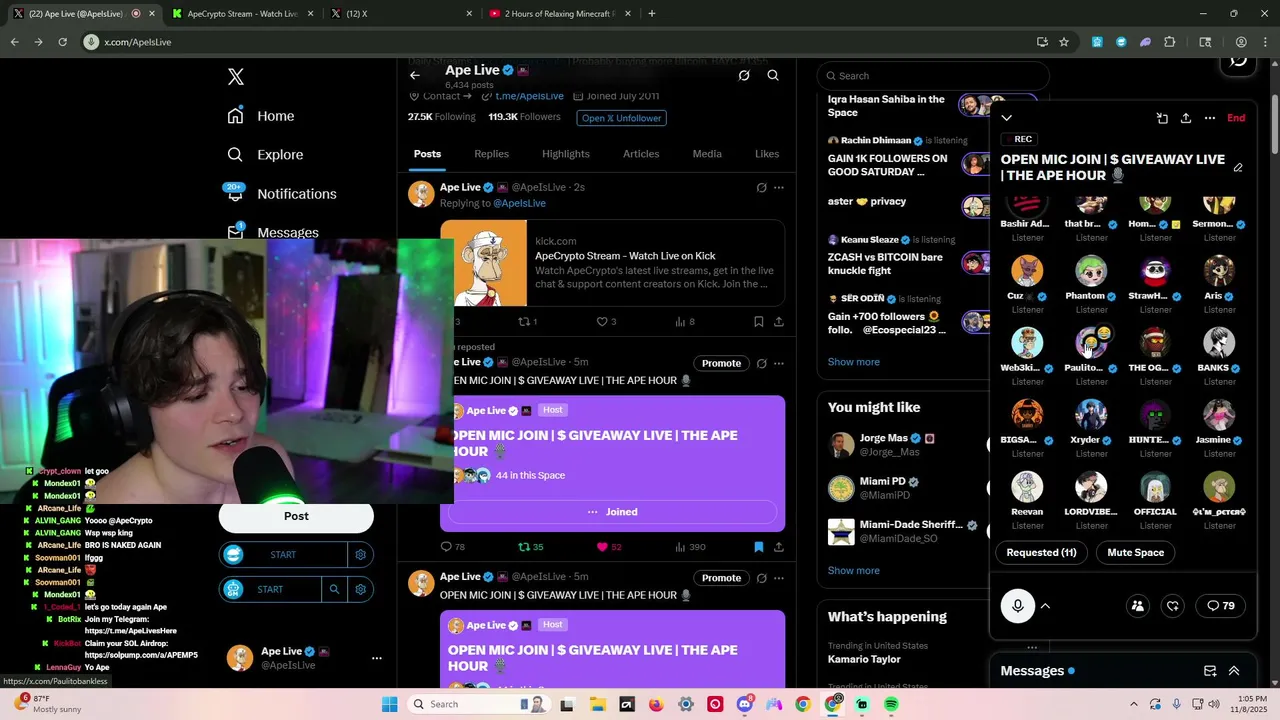1280x720 pixels.
Task: Click Promote on the first OPEN MIC post
Action: [721, 363]
